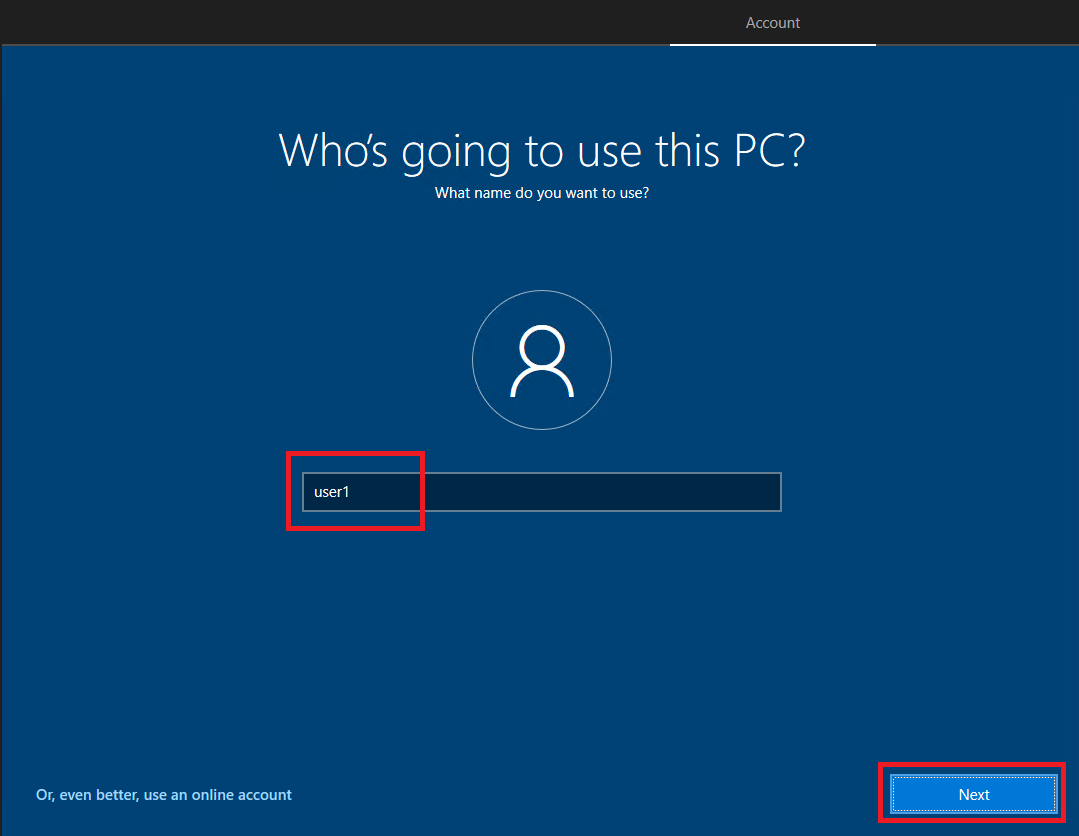Open the 'use an online account' link
The height and width of the screenshot is (836, 1079).
pyautogui.click(x=164, y=795)
